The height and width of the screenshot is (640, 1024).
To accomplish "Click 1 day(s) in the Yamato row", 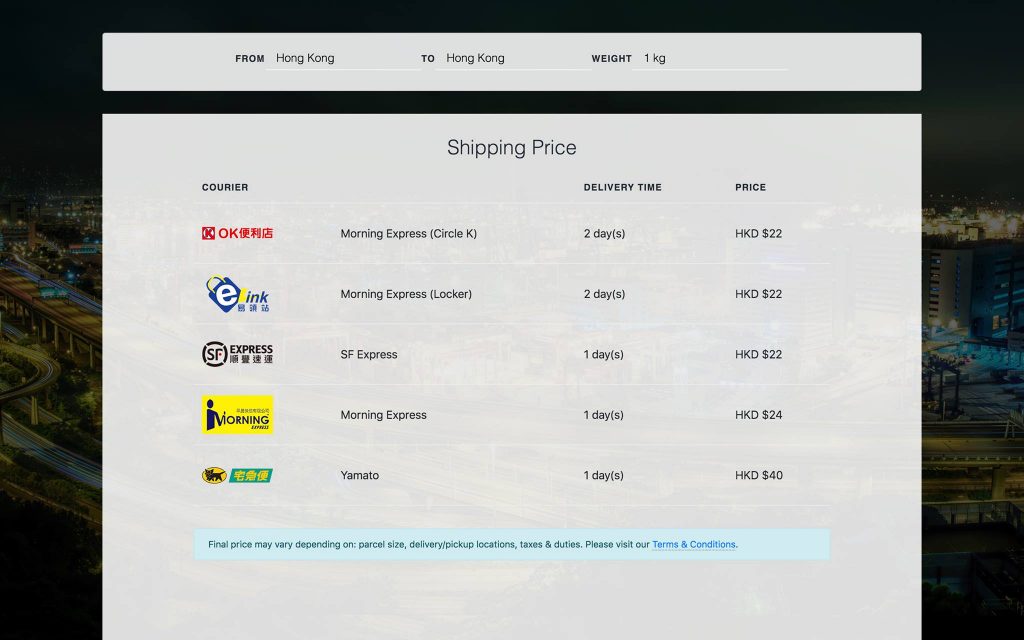I will coord(603,475).
